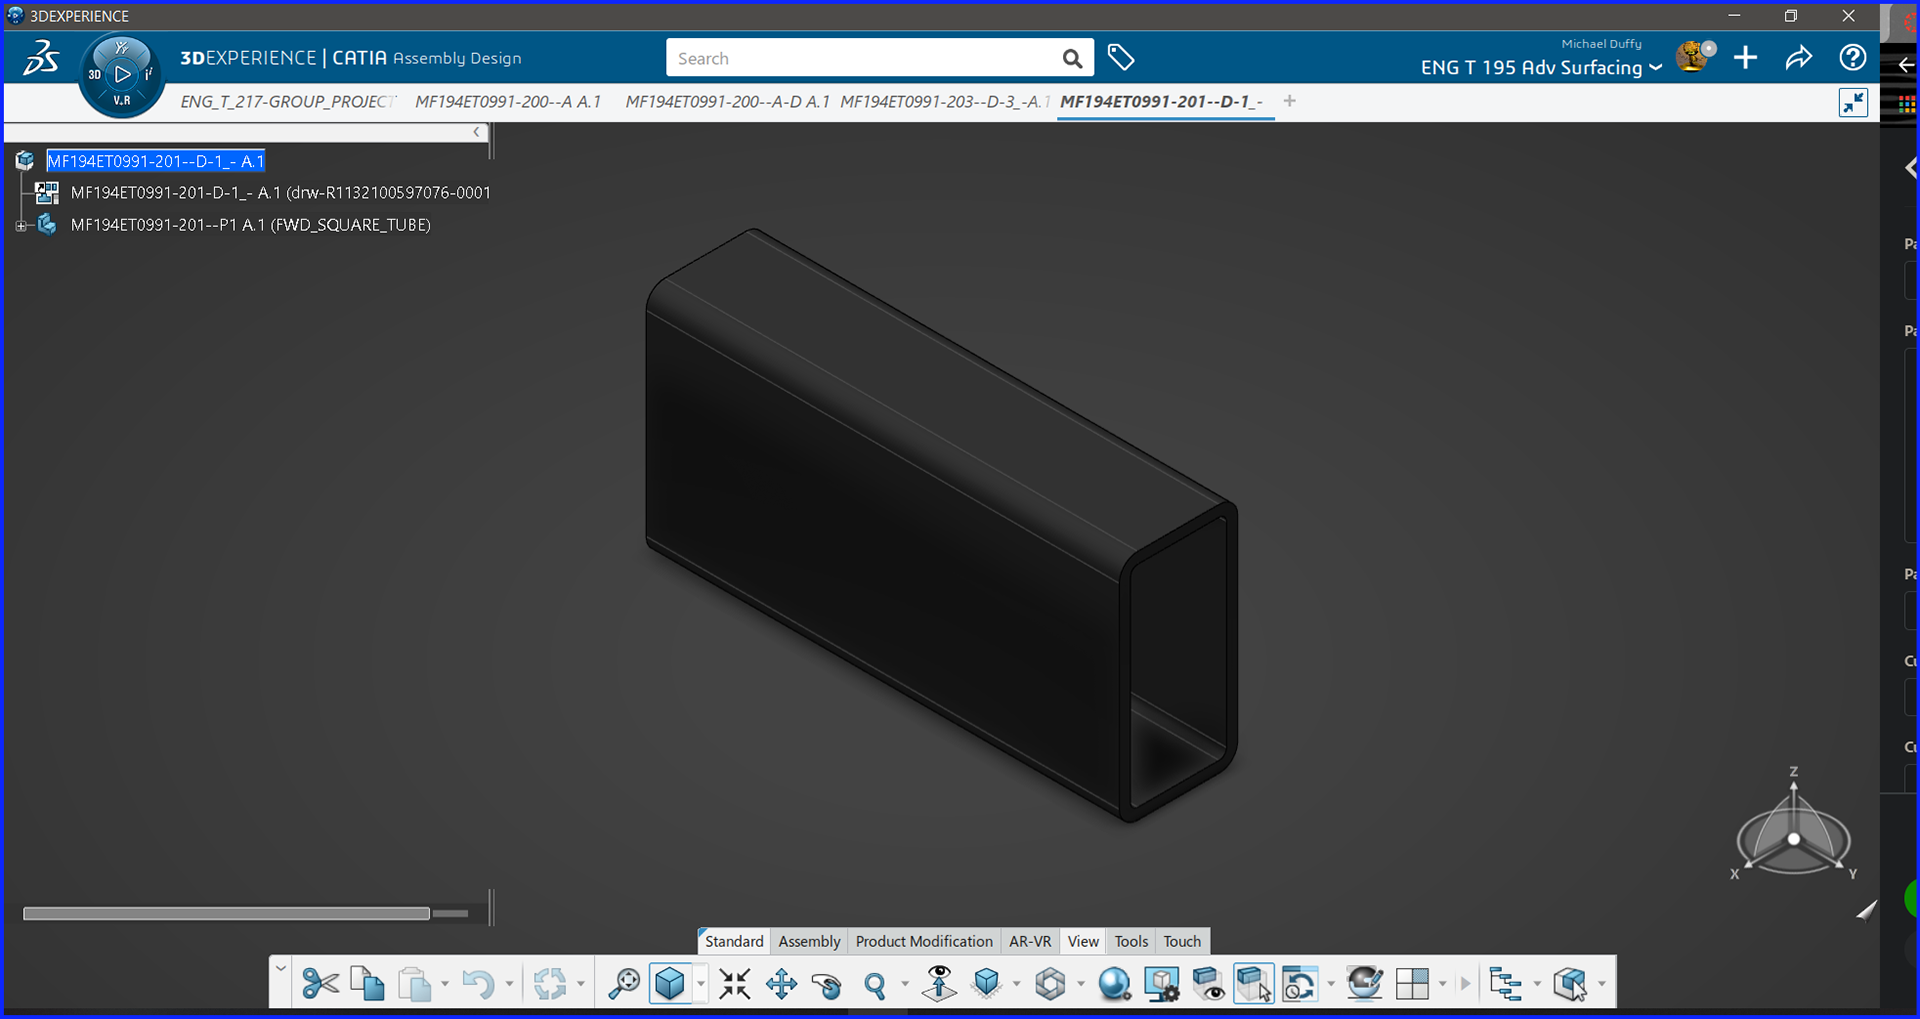Click the blue sphere ambience icon

tap(1114, 984)
